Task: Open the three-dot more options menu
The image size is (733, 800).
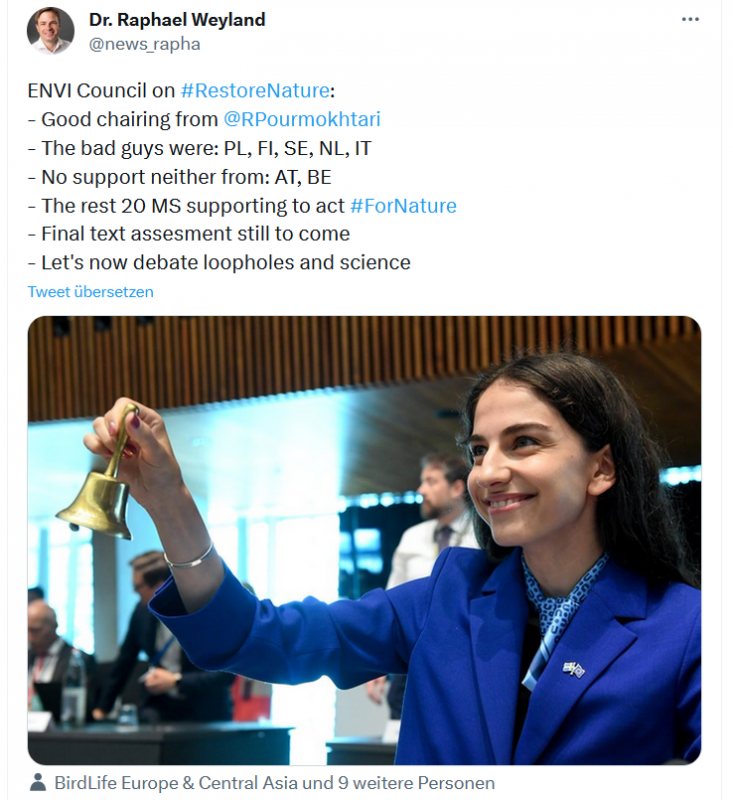Action: point(690,20)
